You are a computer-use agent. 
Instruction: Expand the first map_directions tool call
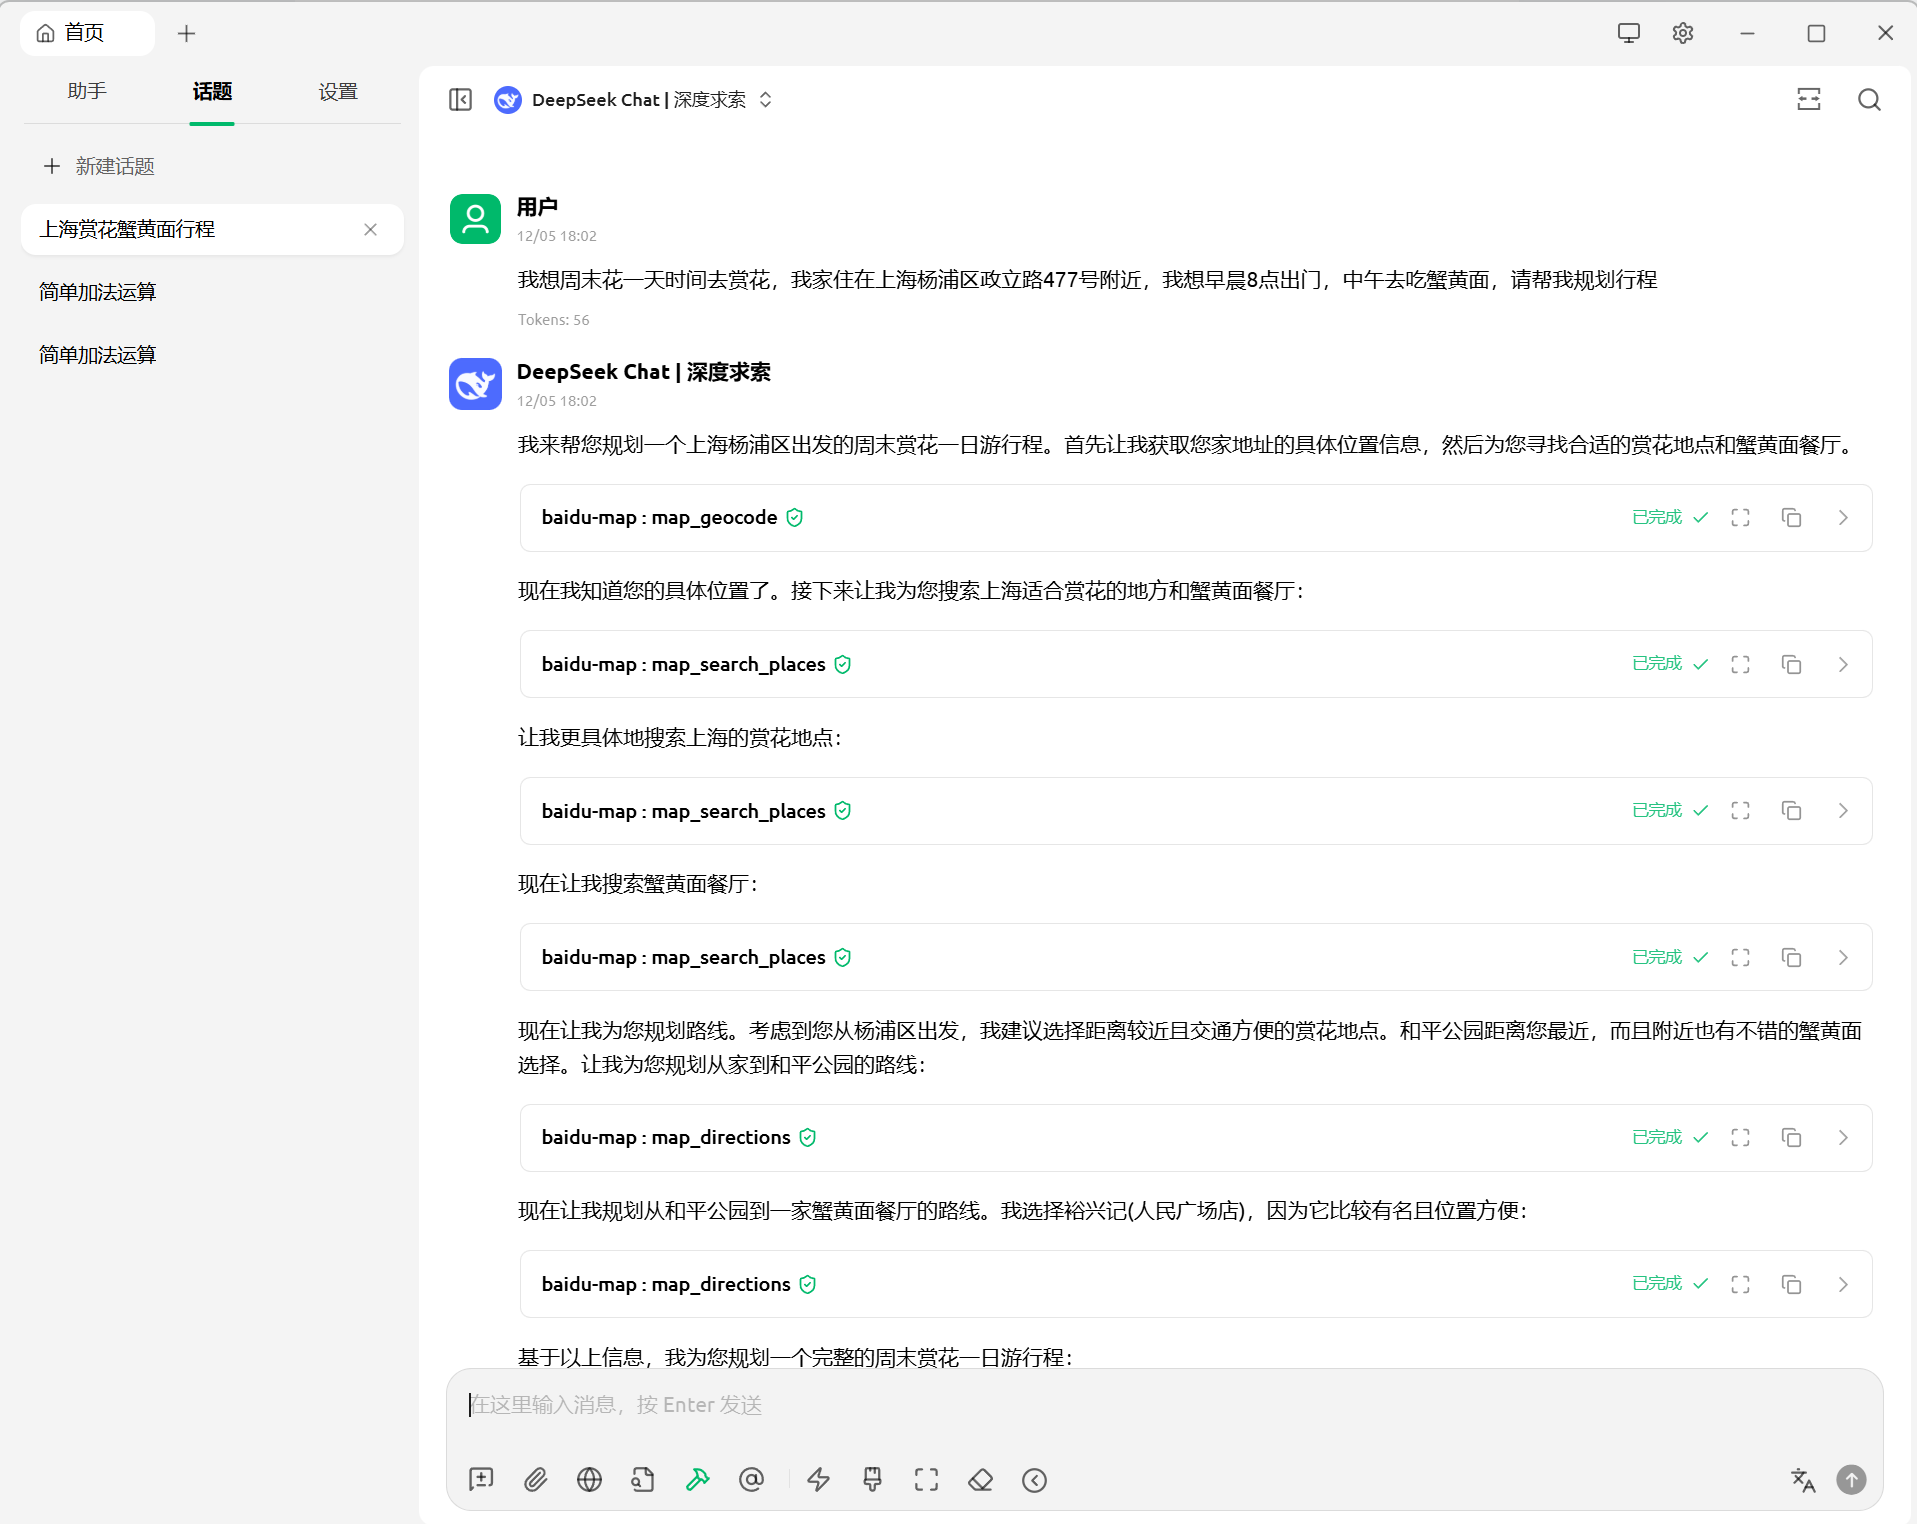tap(1843, 1138)
